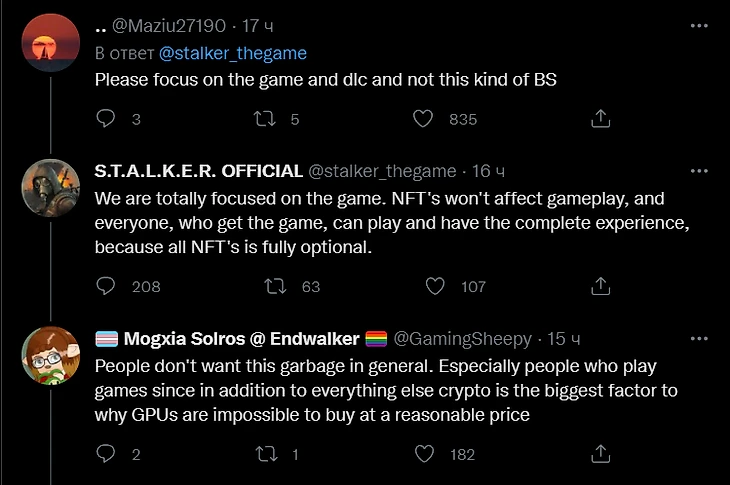Open S.T.A.L.K.E.R. OFFICIAL profile name

click(x=198, y=172)
